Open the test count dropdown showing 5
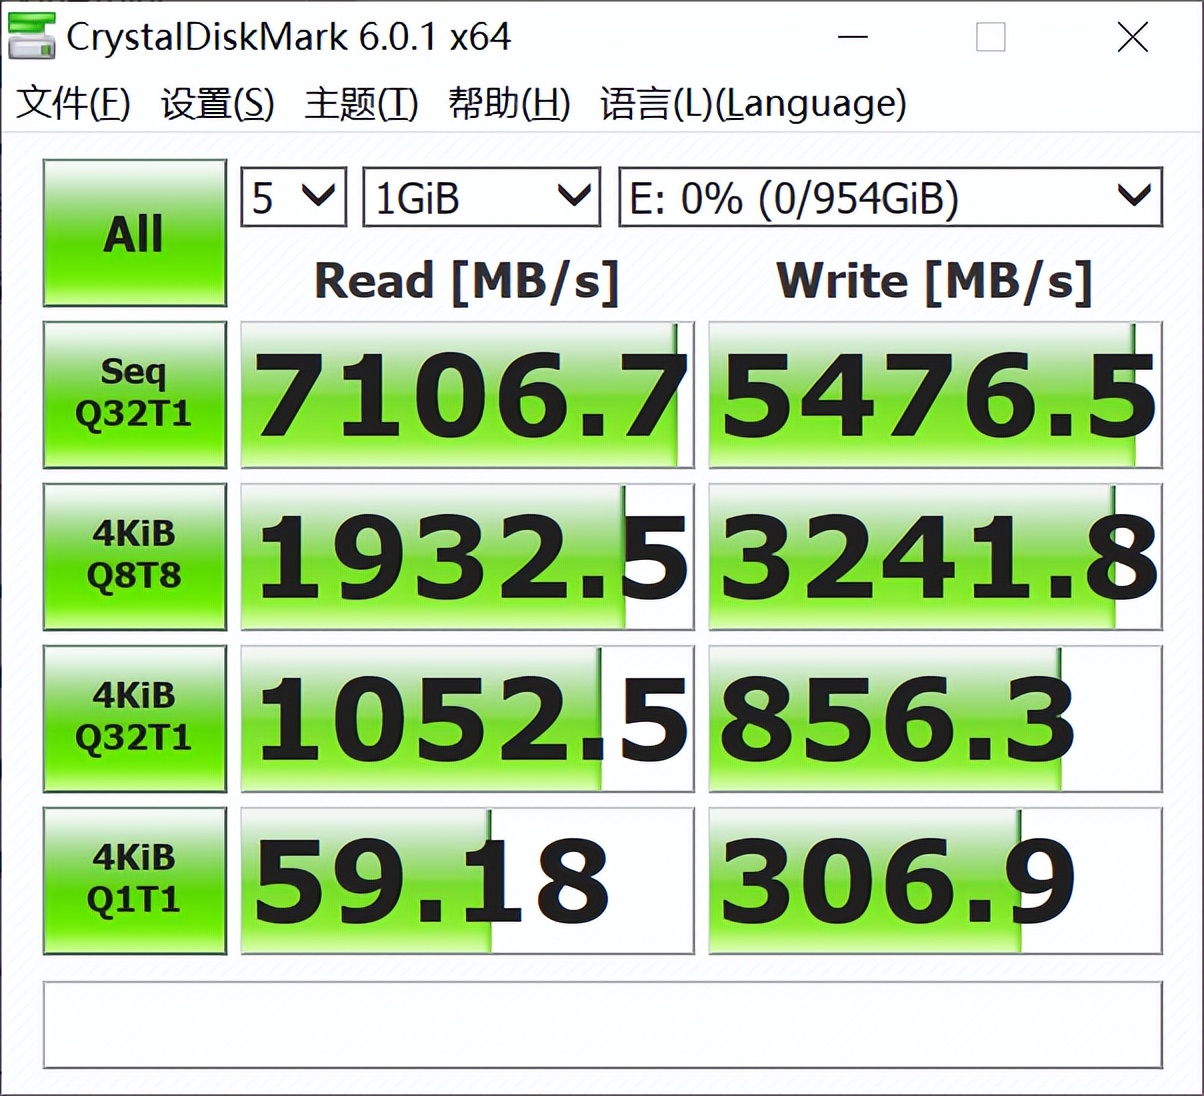 pyautogui.click(x=293, y=197)
